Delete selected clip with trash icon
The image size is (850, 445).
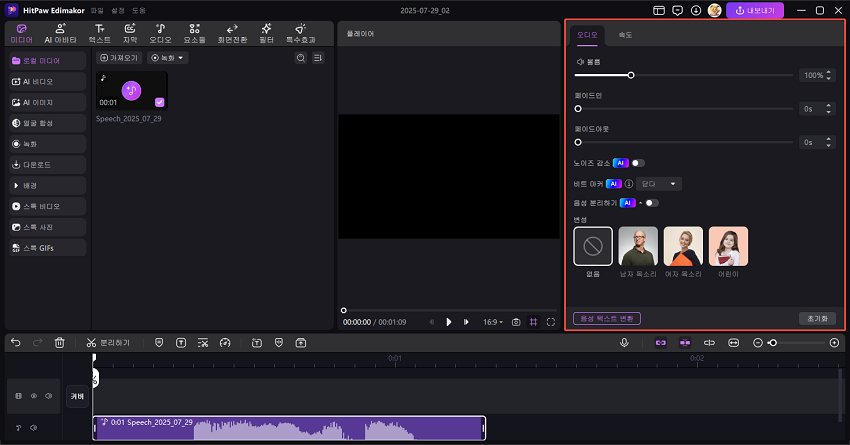tap(60, 343)
